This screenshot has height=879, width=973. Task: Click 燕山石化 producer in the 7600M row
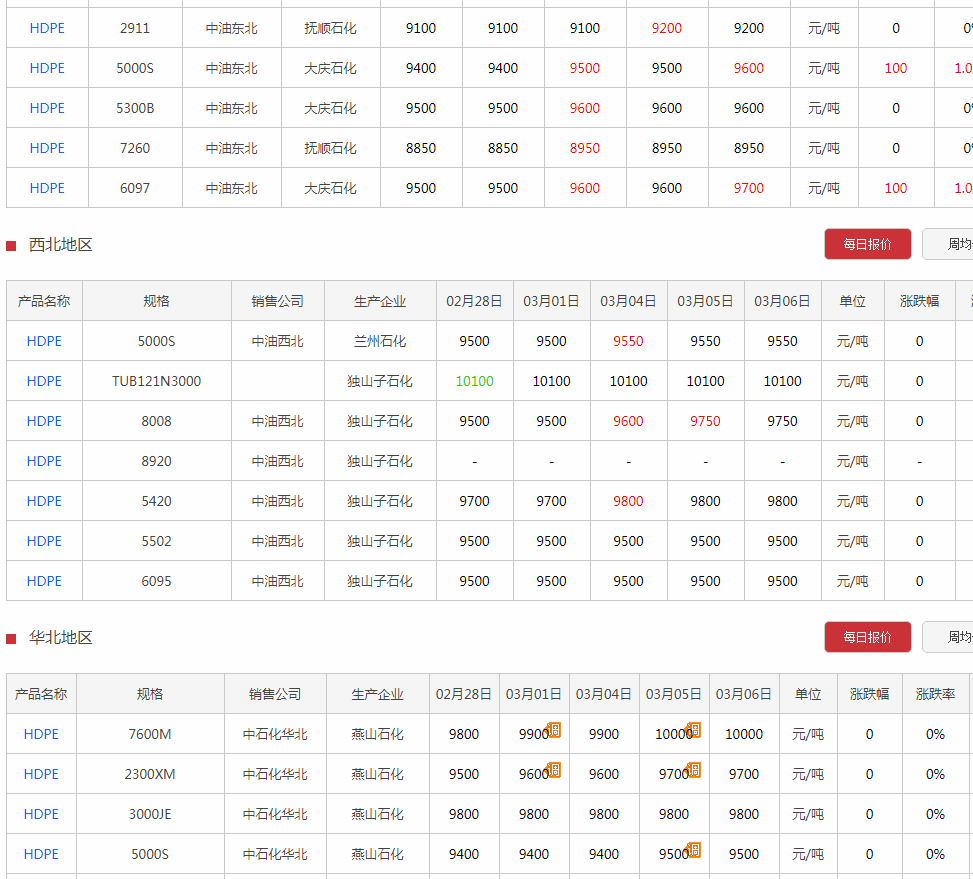[x=378, y=734]
